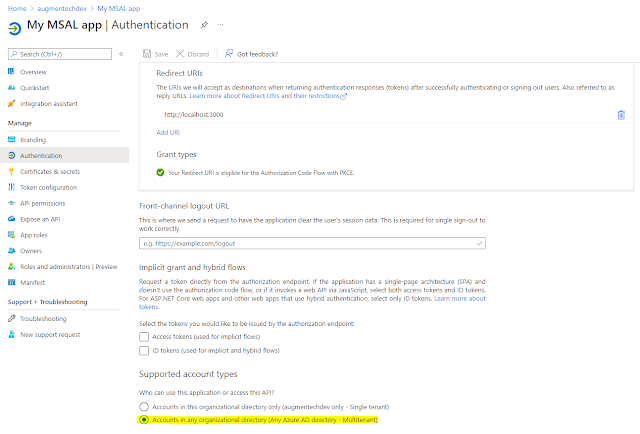Click the Front-channel logout URL field
The height and width of the screenshot is (434, 640).
point(312,243)
